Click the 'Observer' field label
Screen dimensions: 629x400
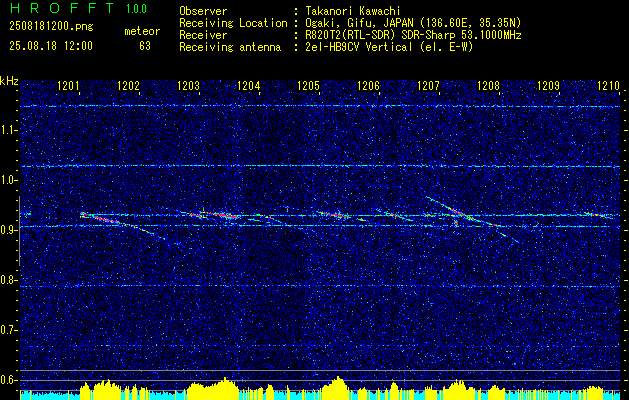[203, 11]
